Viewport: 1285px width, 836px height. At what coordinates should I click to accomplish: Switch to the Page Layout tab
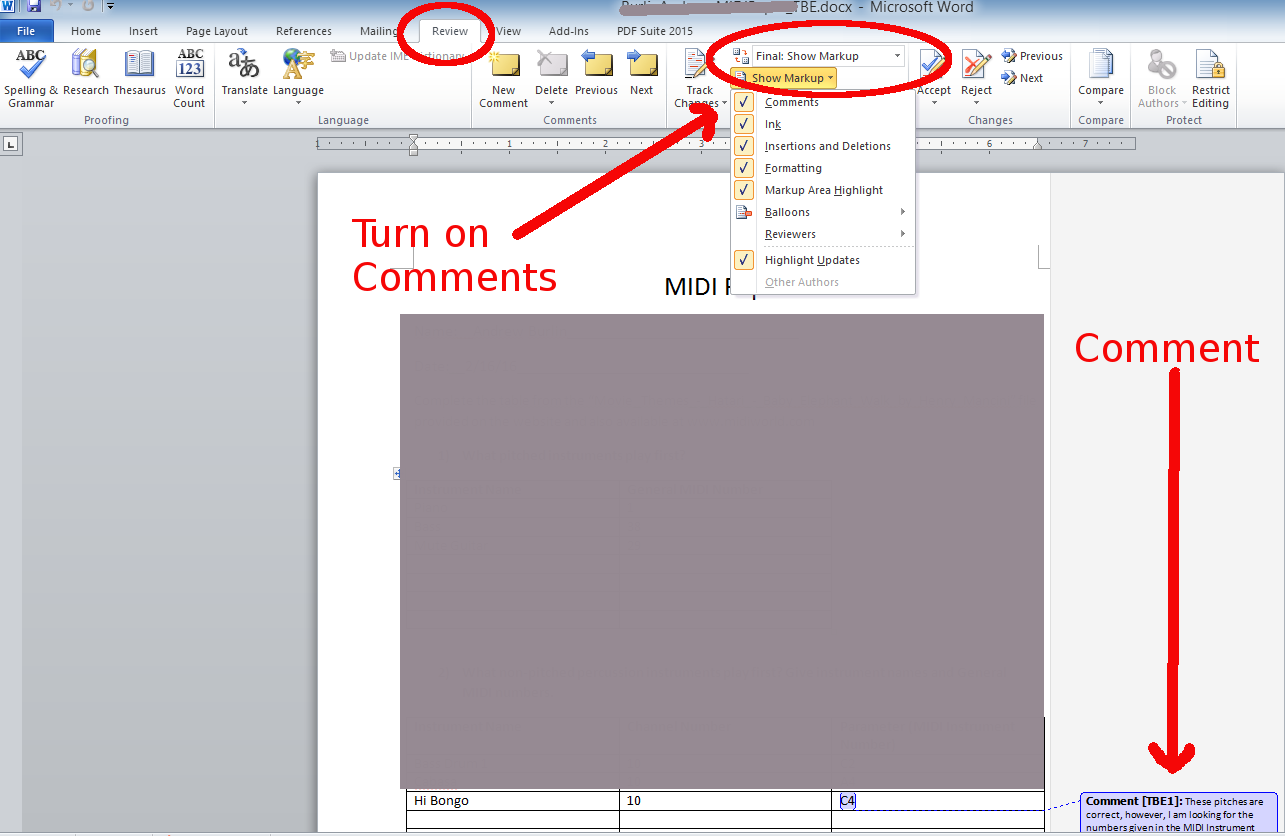[x=217, y=31]
